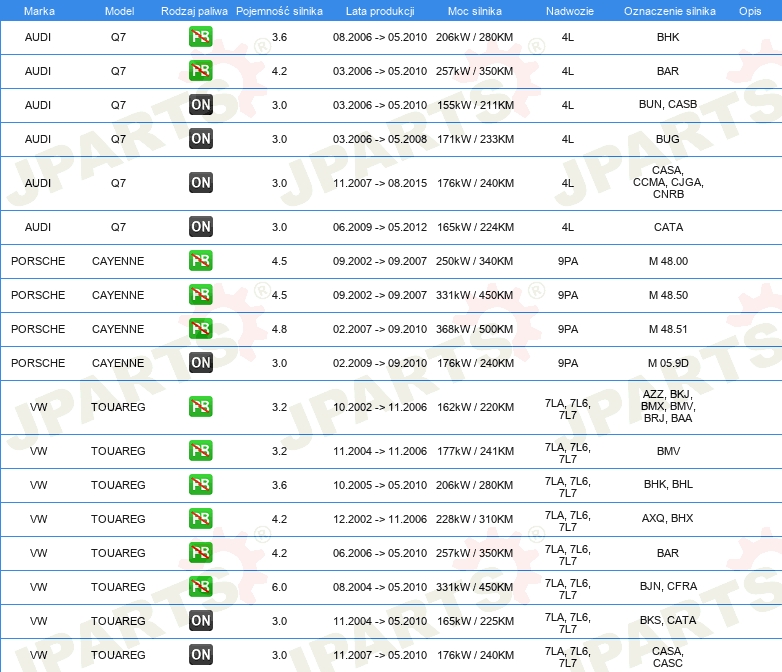Click production dates 10.2002 -> 11.2006
The width and height of the screenshot is (782, 672).
380,407
